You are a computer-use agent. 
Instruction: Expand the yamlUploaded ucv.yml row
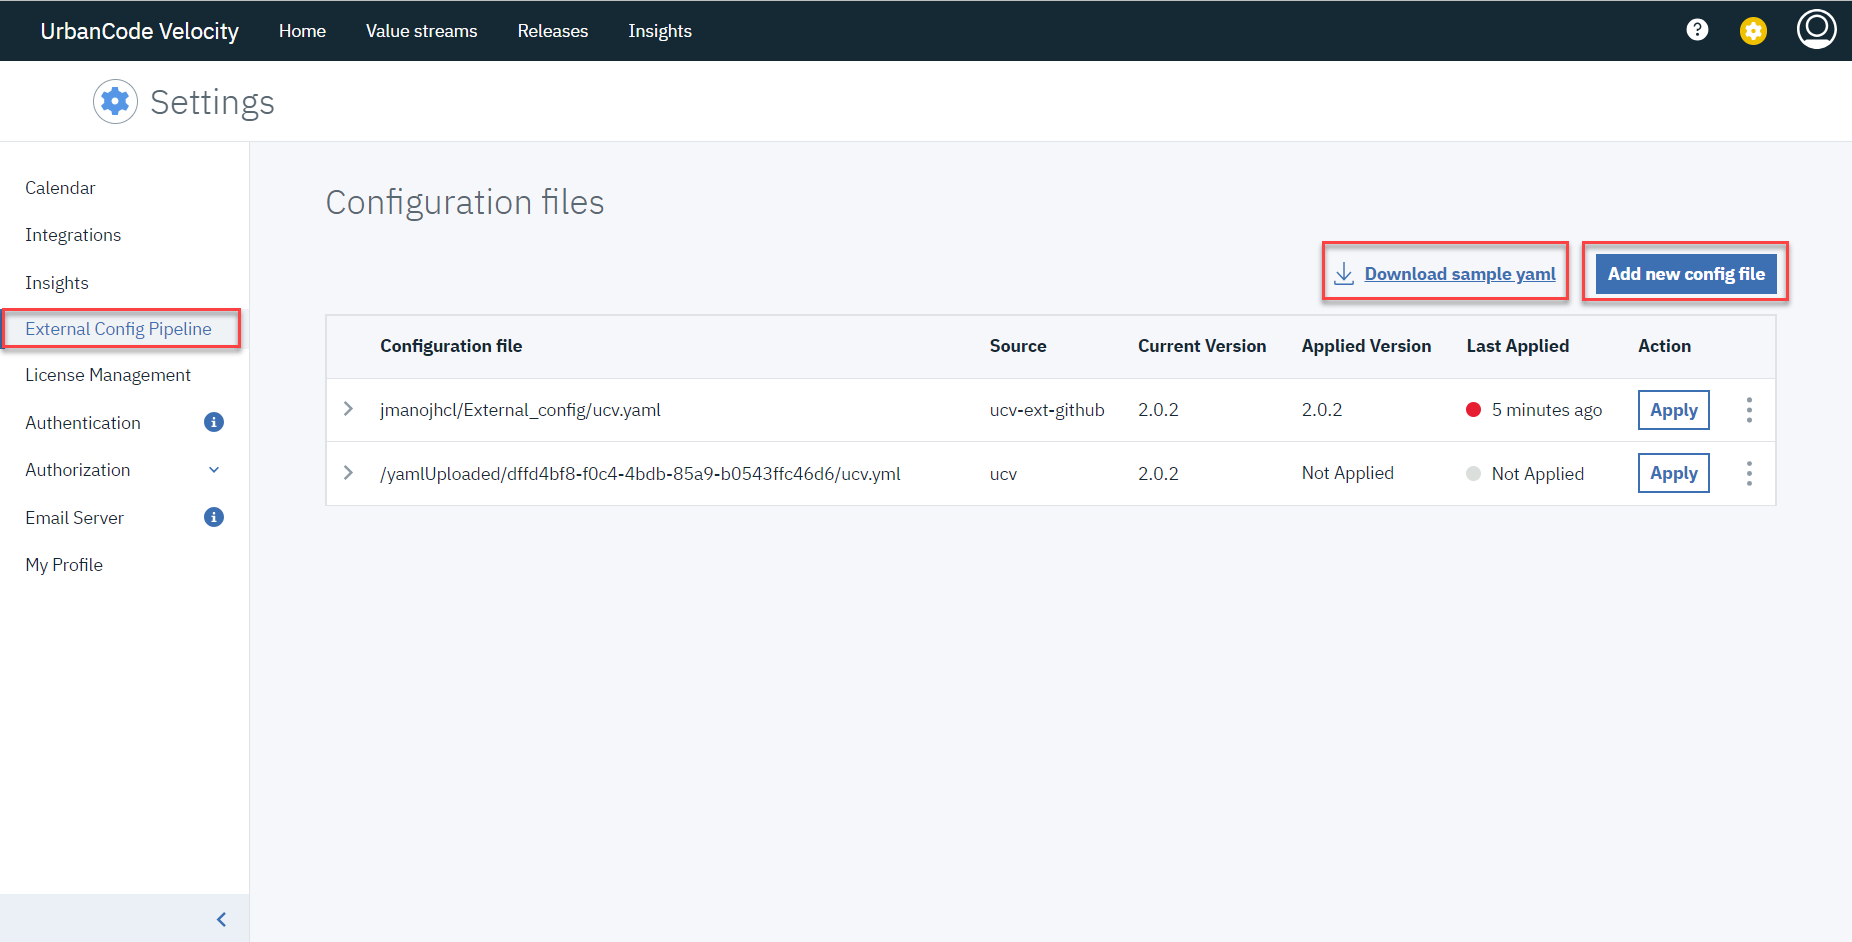(x=348, y=473)
